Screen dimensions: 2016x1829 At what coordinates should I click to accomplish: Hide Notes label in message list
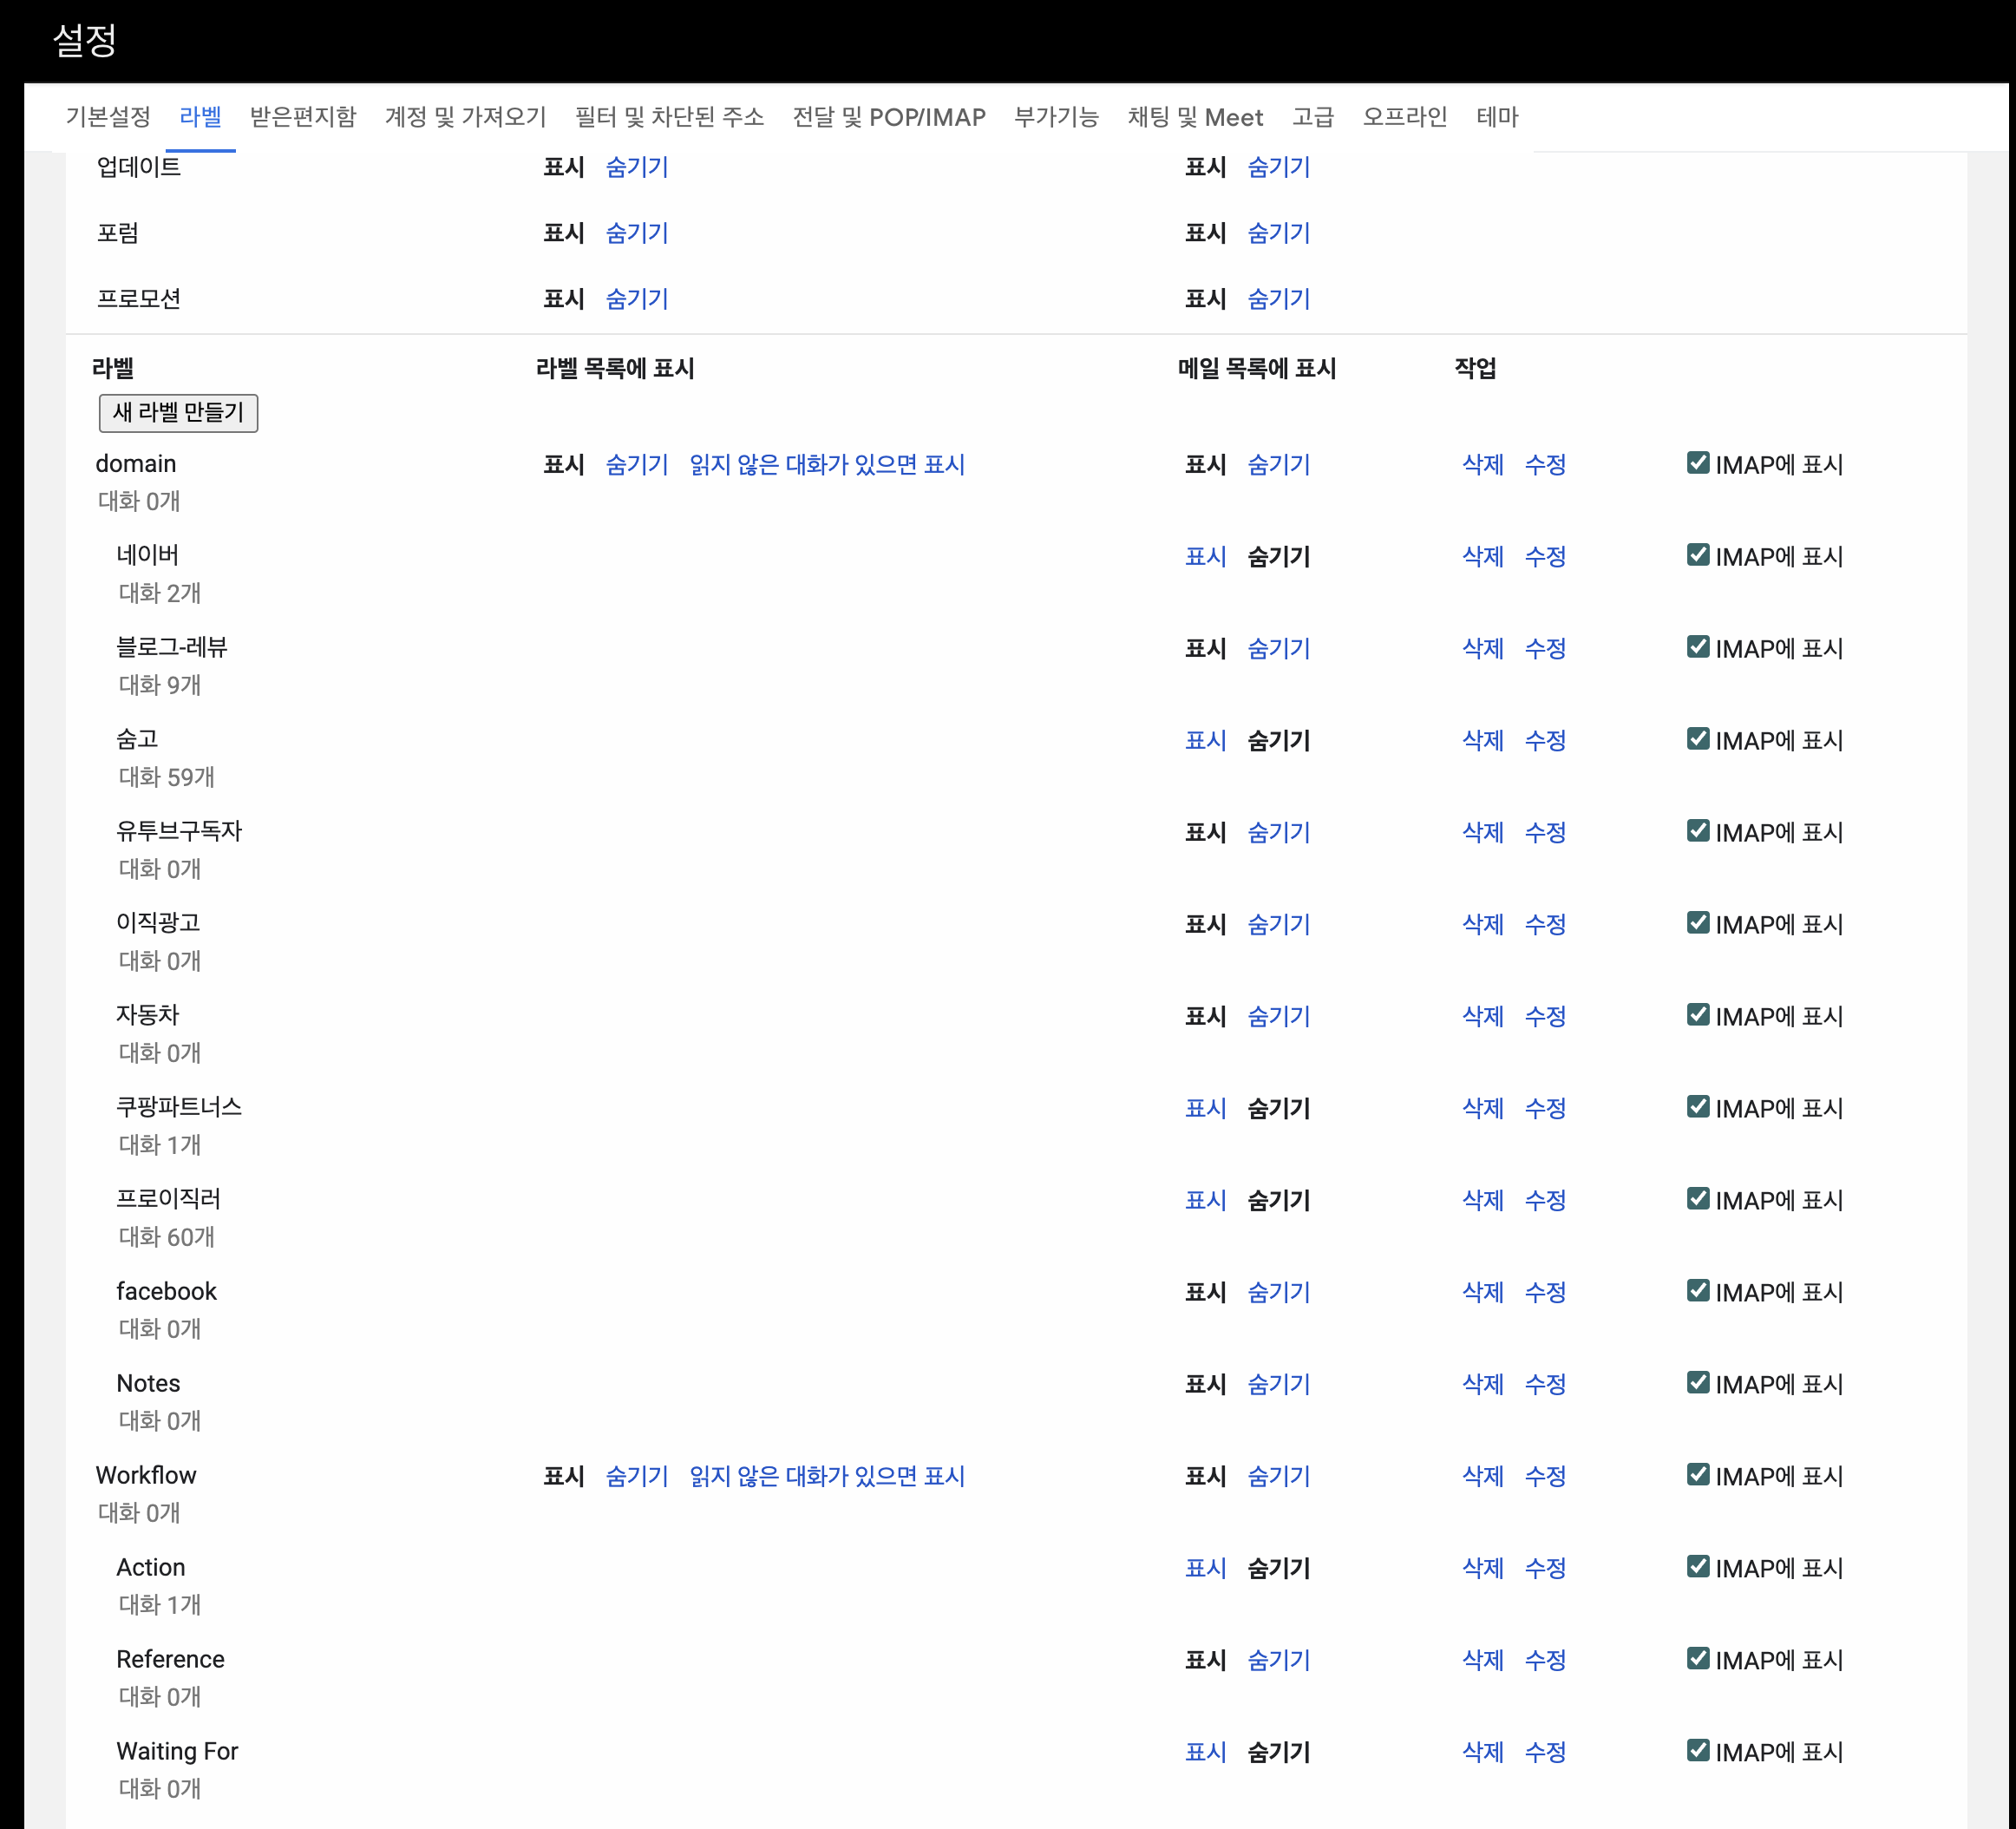click(x=1278, y=1384)
